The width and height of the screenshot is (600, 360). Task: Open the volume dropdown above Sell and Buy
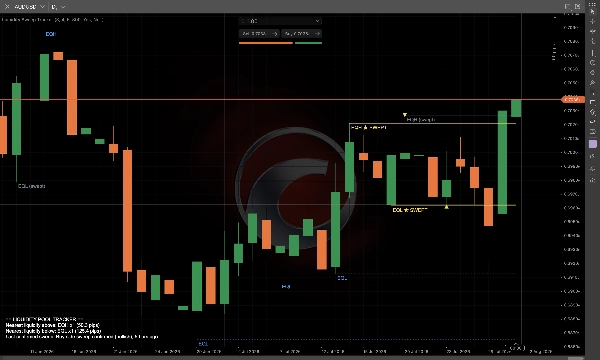(x=280, y=21)
